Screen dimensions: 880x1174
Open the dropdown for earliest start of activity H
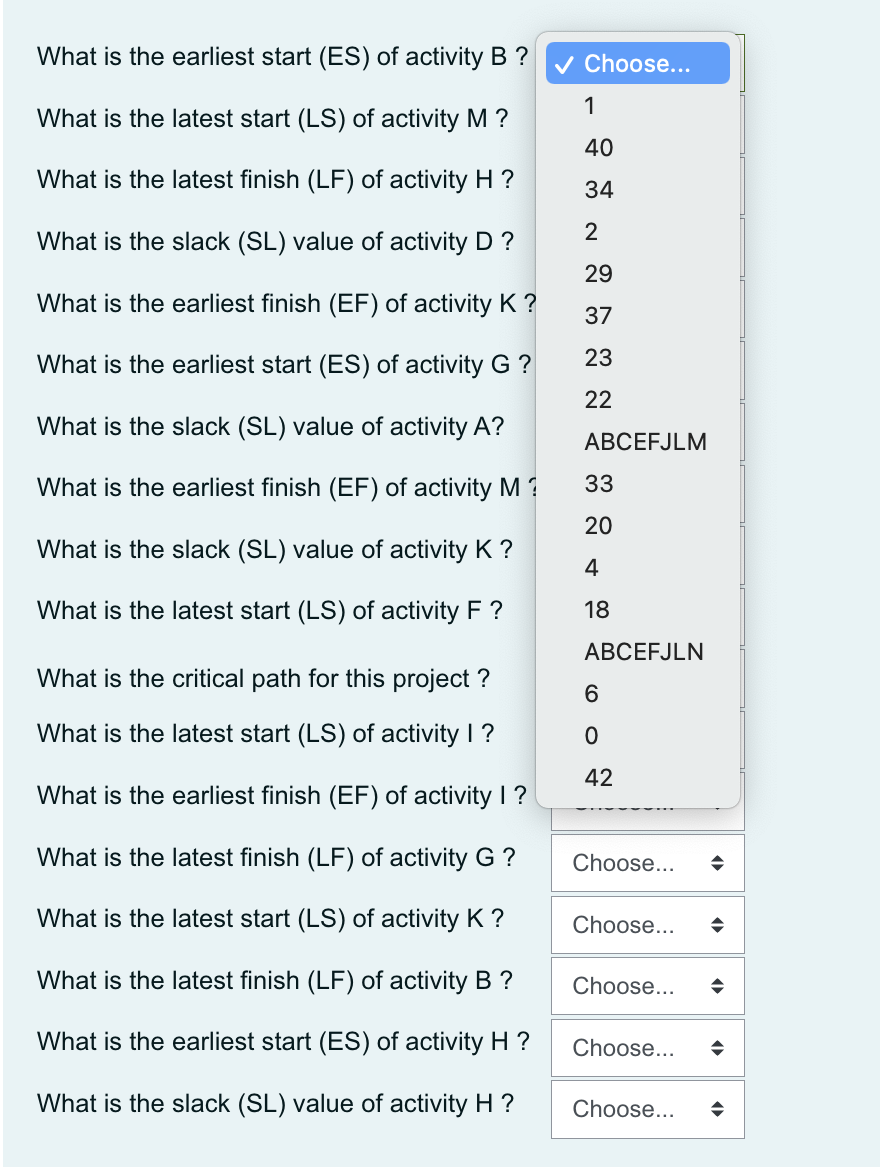[647, 1047]
